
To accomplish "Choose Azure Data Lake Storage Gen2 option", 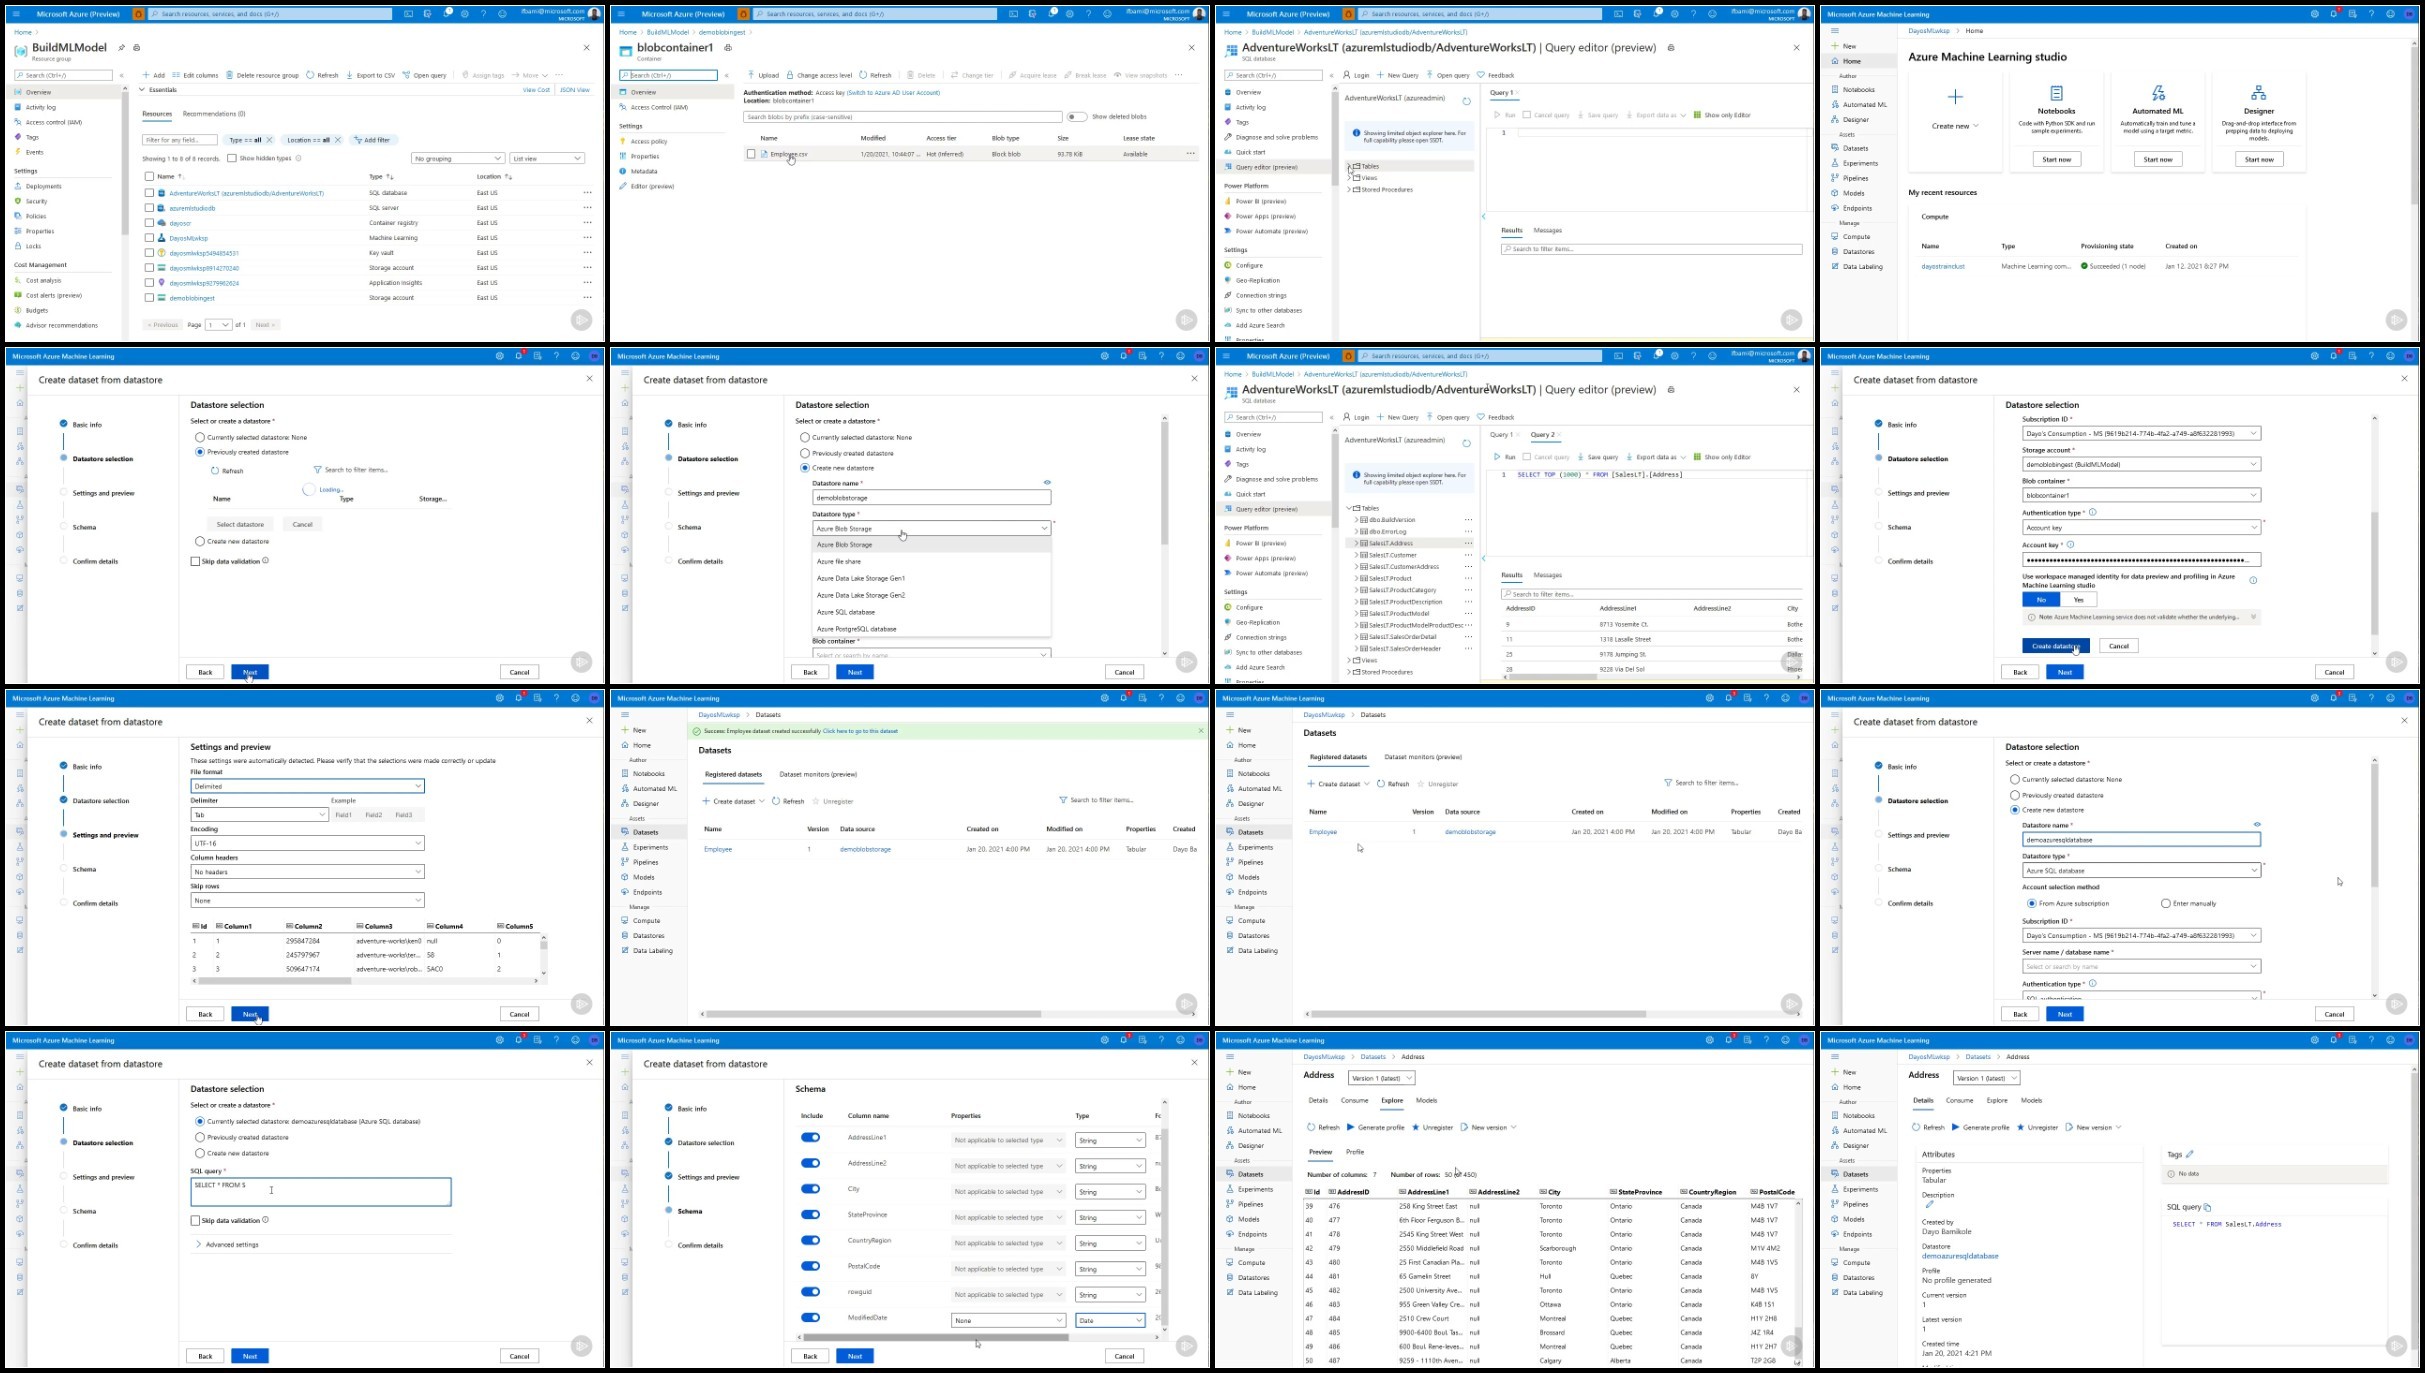I will tap(931, 595).
